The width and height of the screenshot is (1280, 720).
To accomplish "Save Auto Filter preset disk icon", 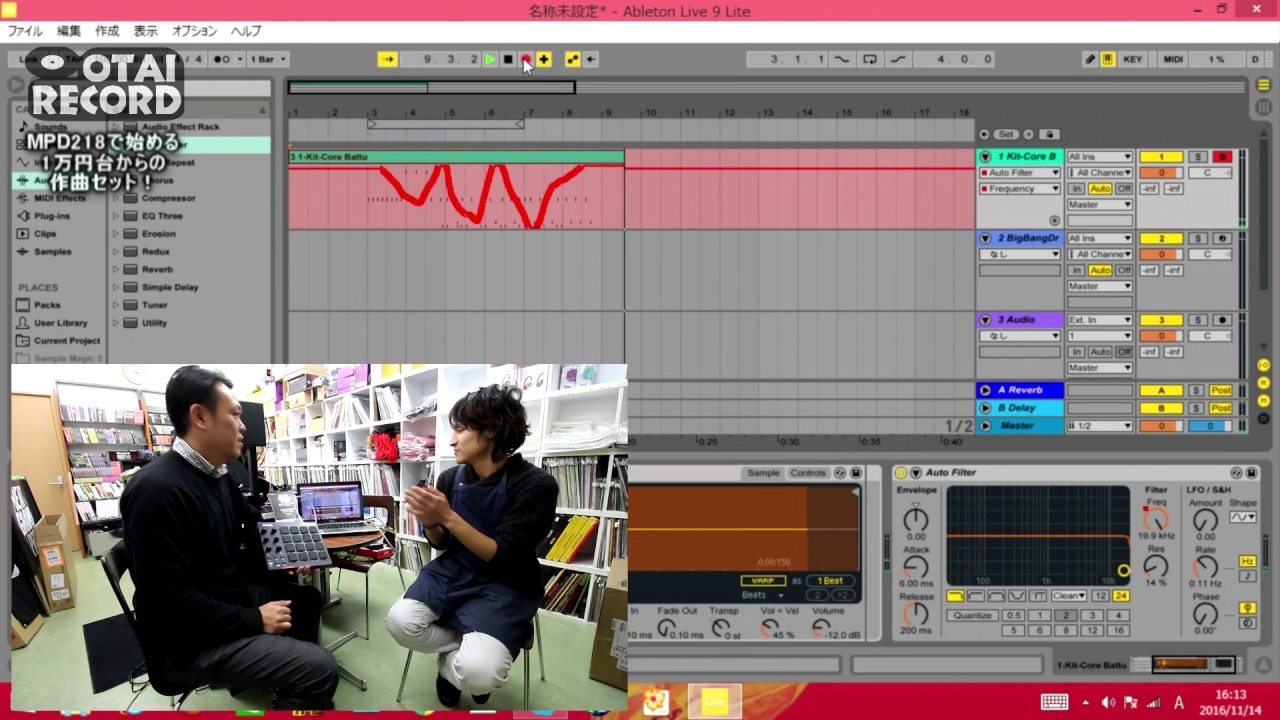I will [1251, 472].
